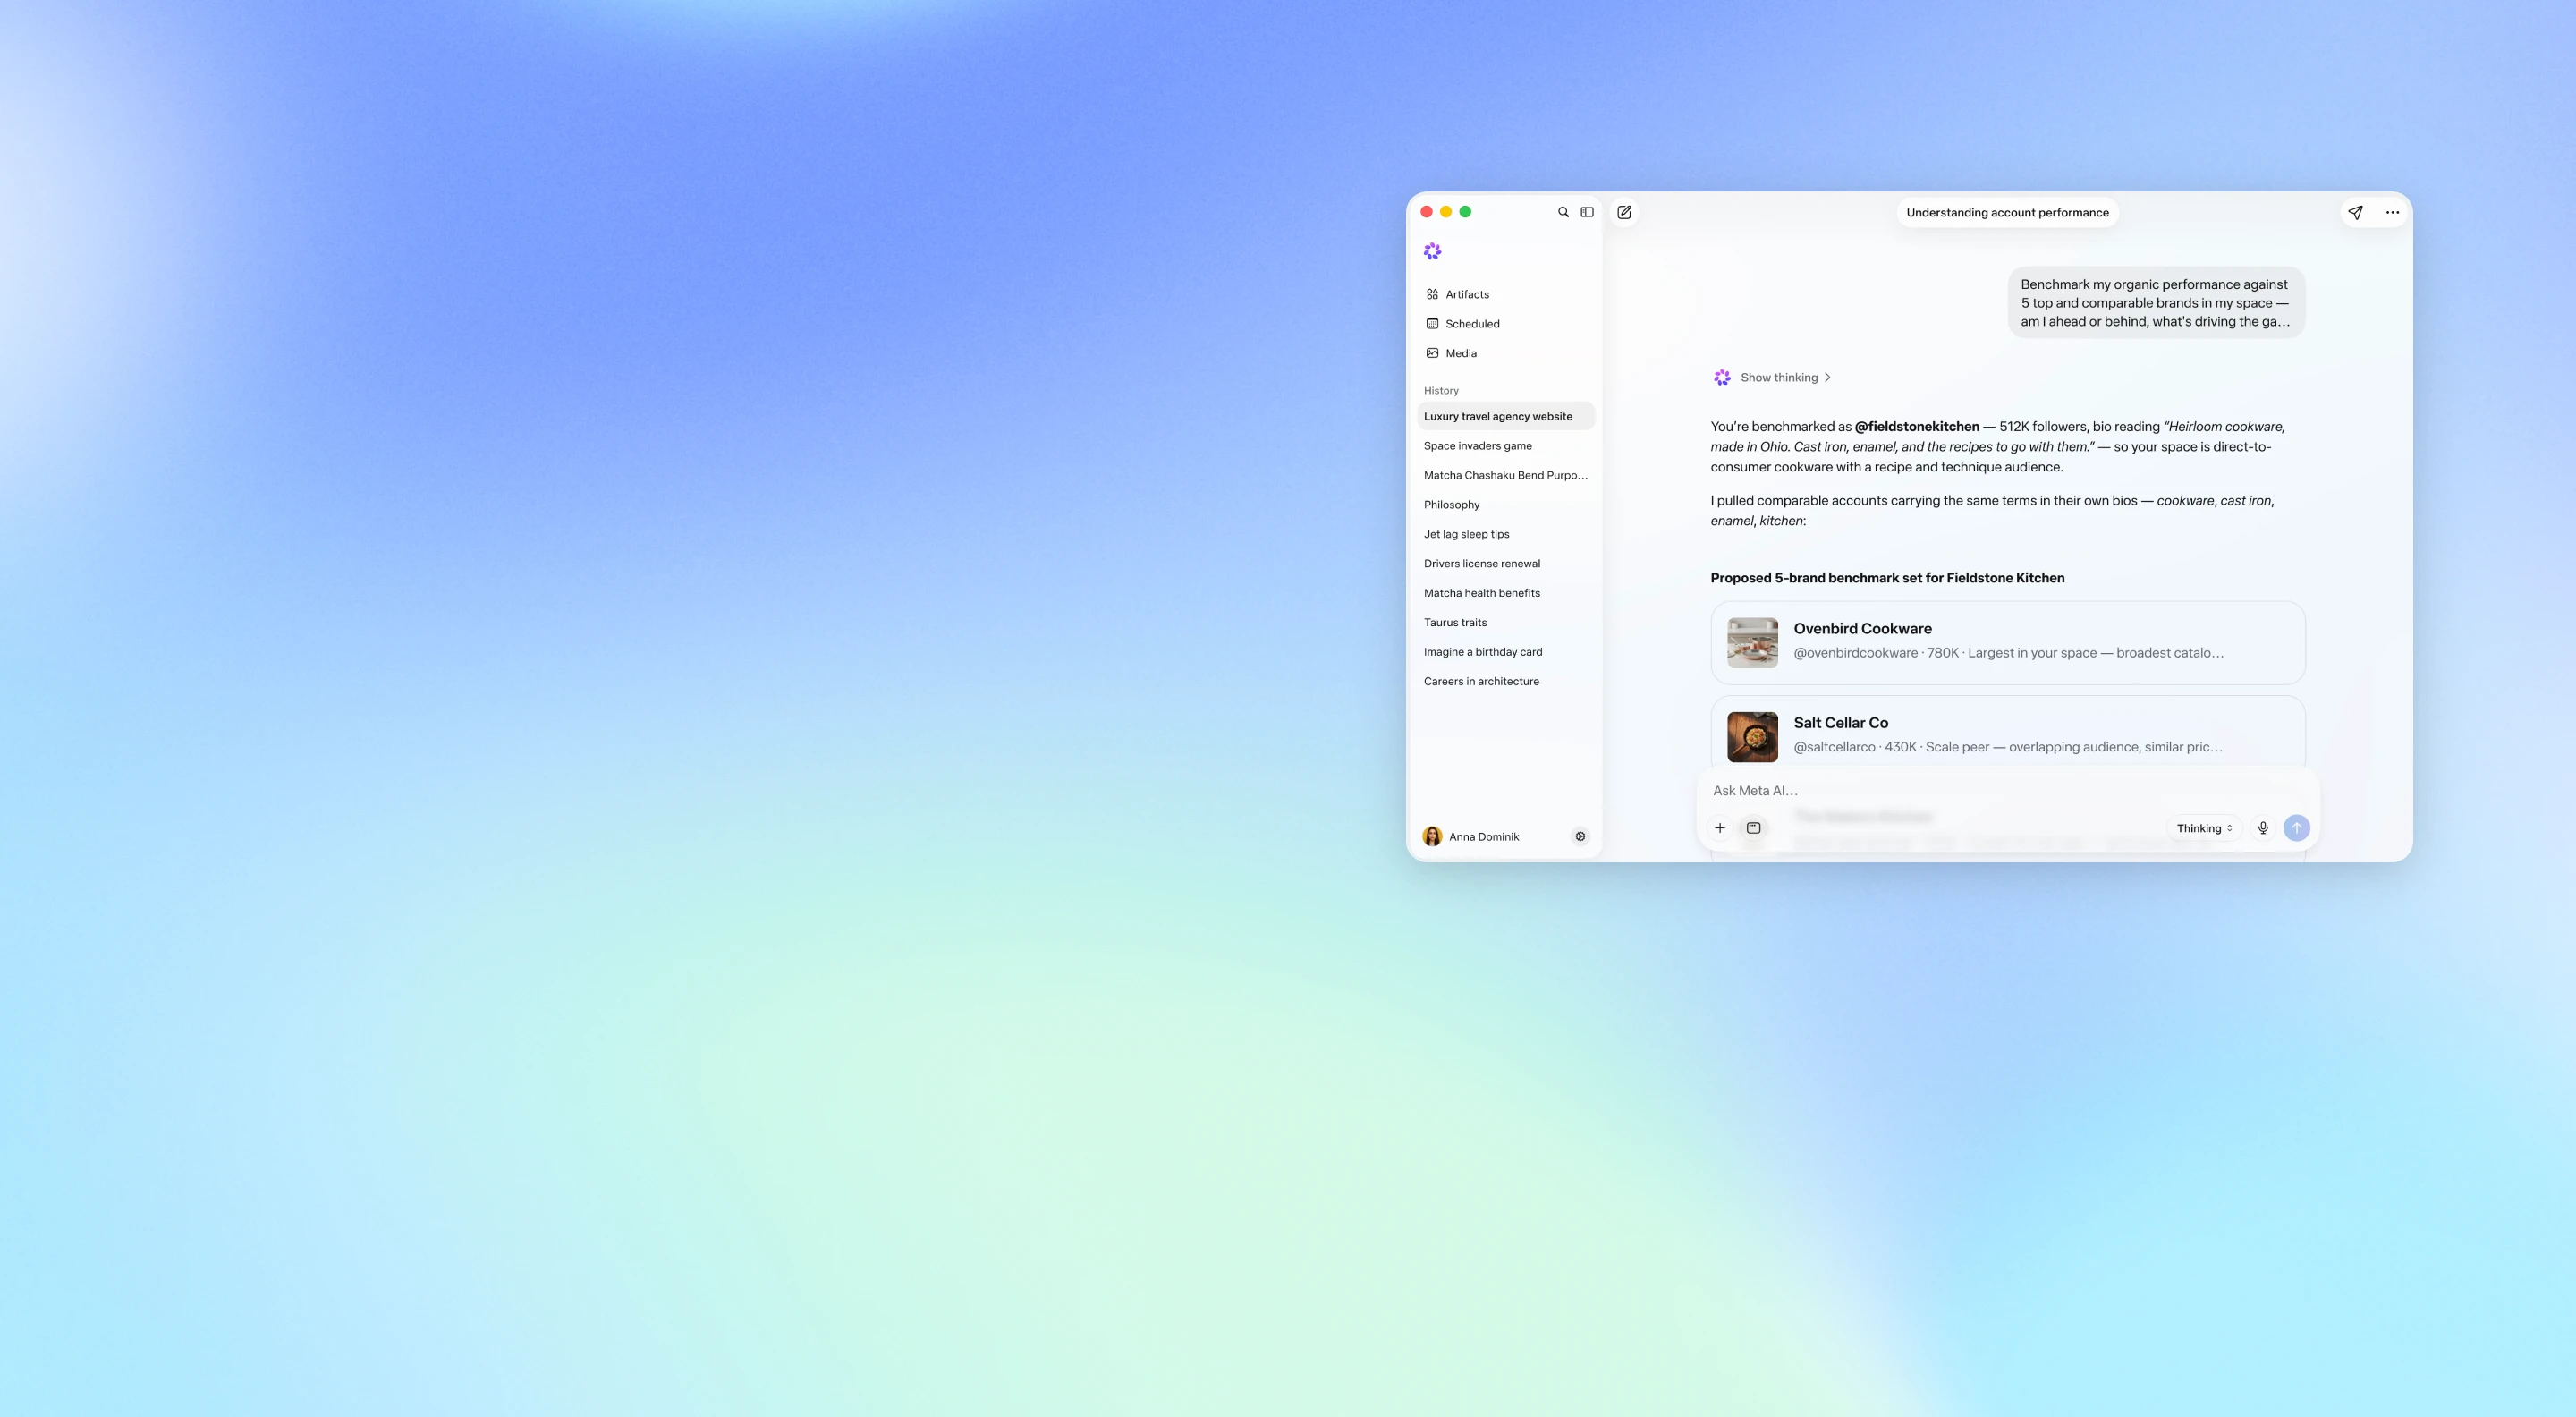
Task: Click the Meta AI logo in the sidebar
Action: tap(1432, 251)
